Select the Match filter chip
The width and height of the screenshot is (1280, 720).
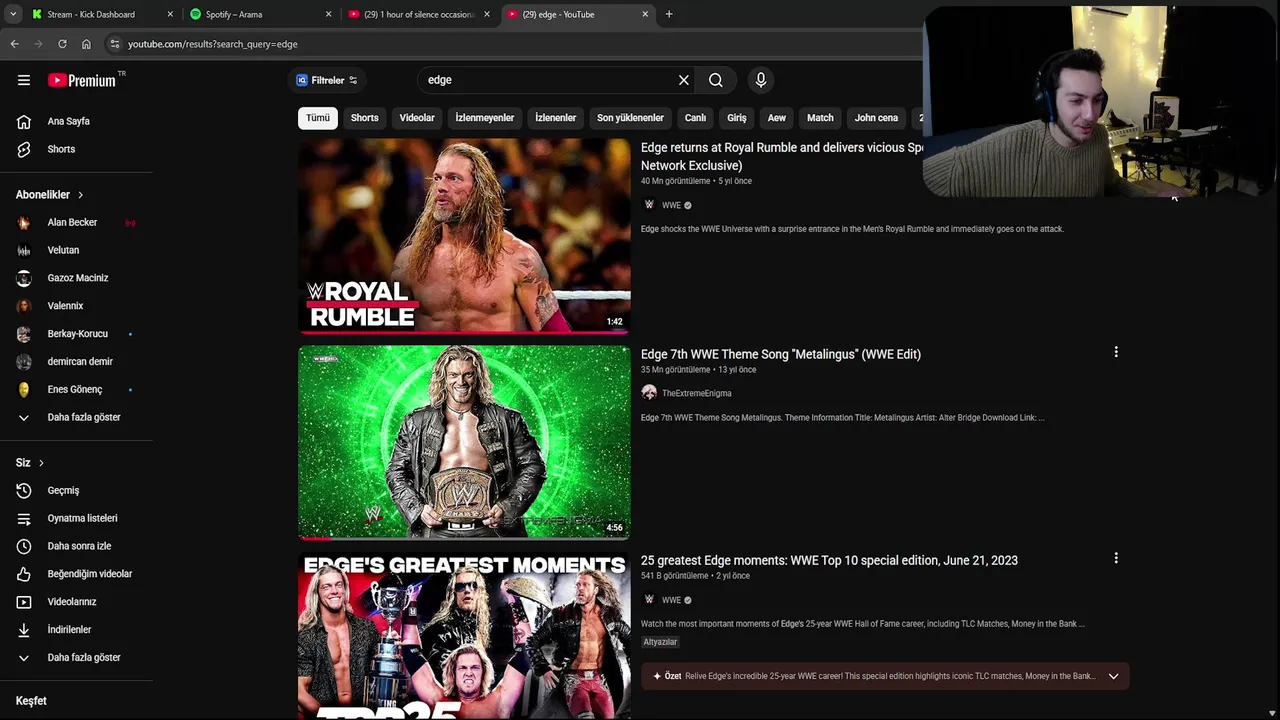[820, 118]
